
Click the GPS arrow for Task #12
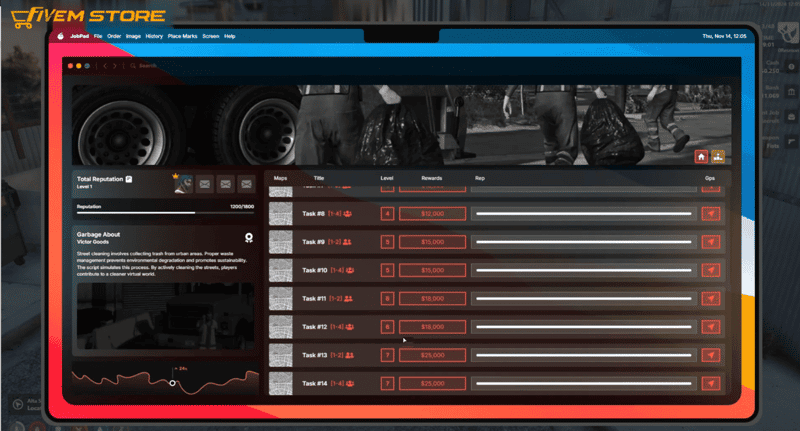711,327
